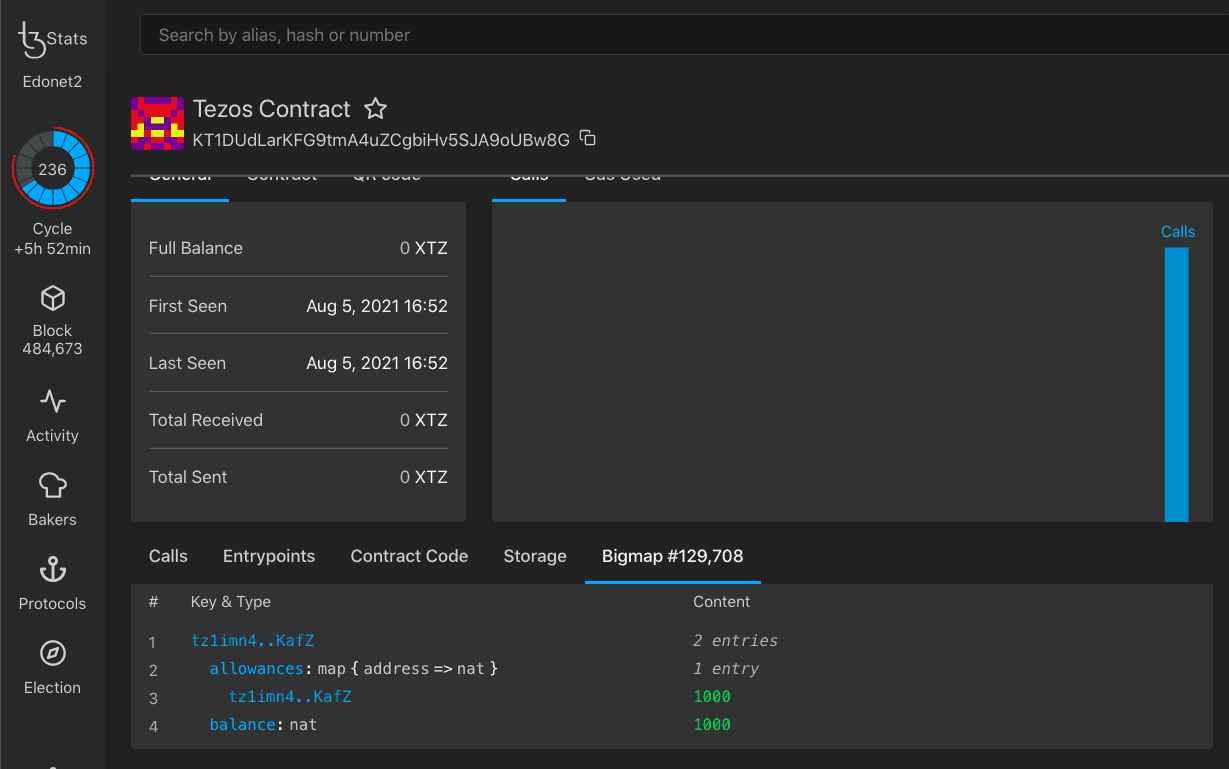Click the cycle 236 progress ring
This screenshot has height=769, width=1229.
tap(52, 169)
